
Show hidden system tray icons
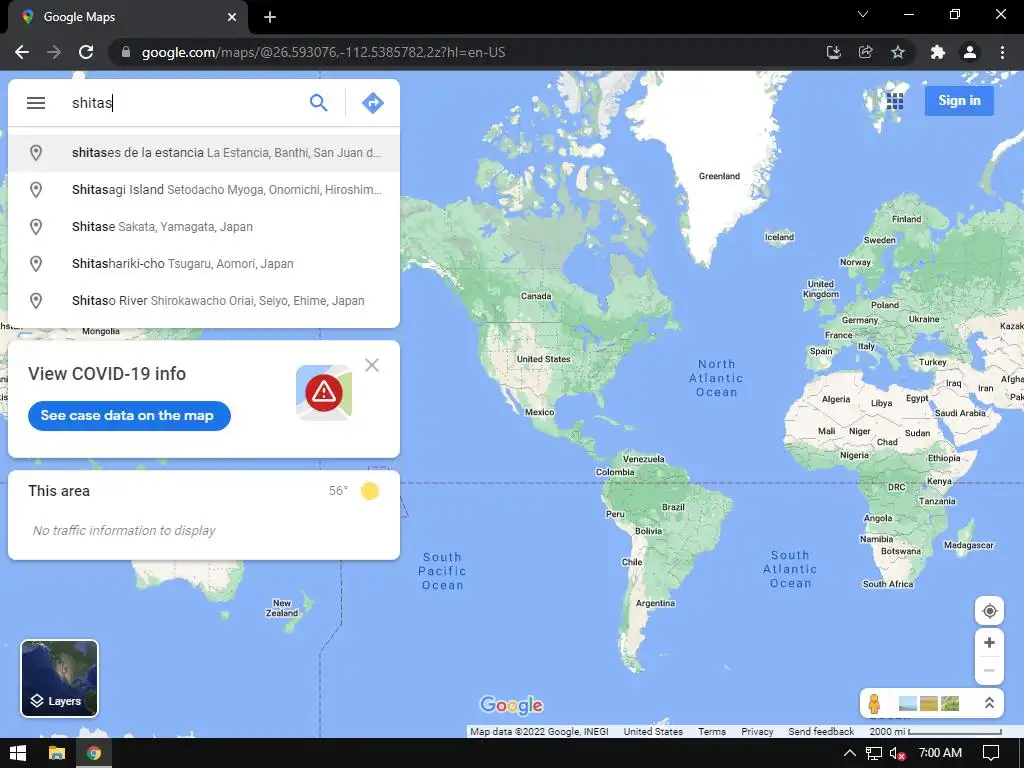point(850,753)
